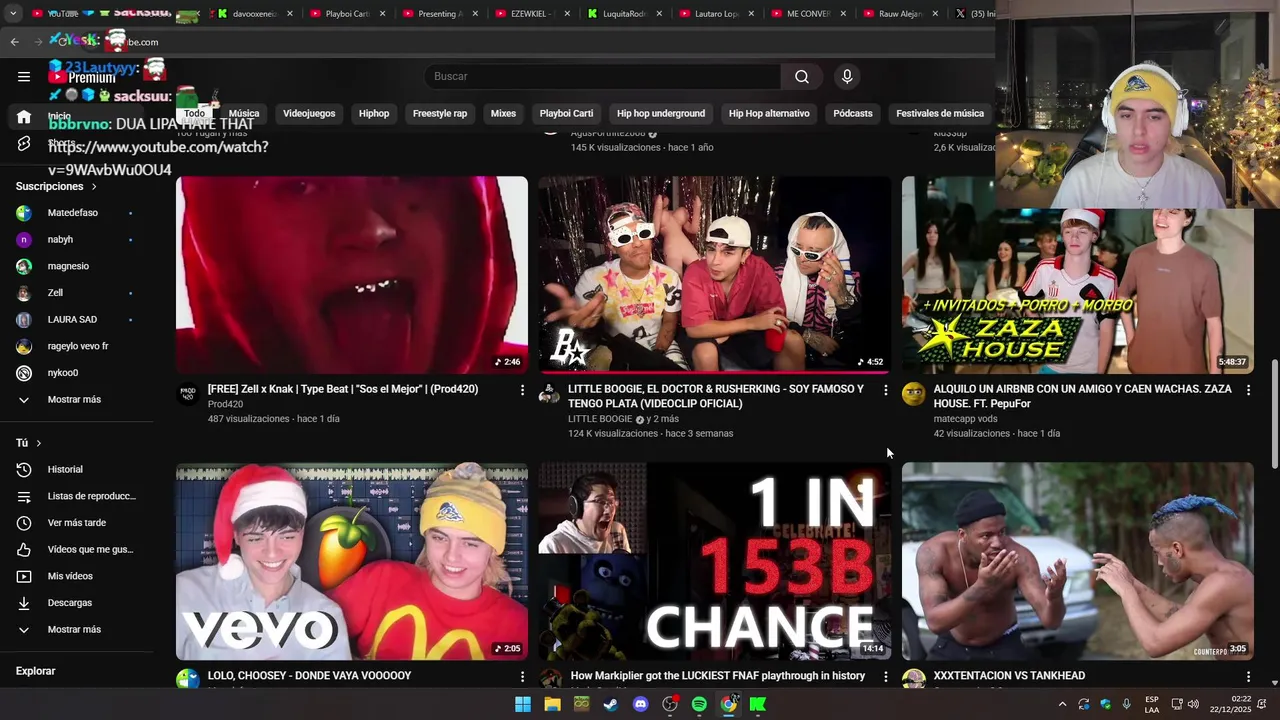Click the Matedefaso subscription avatar

tap(24, 213)
